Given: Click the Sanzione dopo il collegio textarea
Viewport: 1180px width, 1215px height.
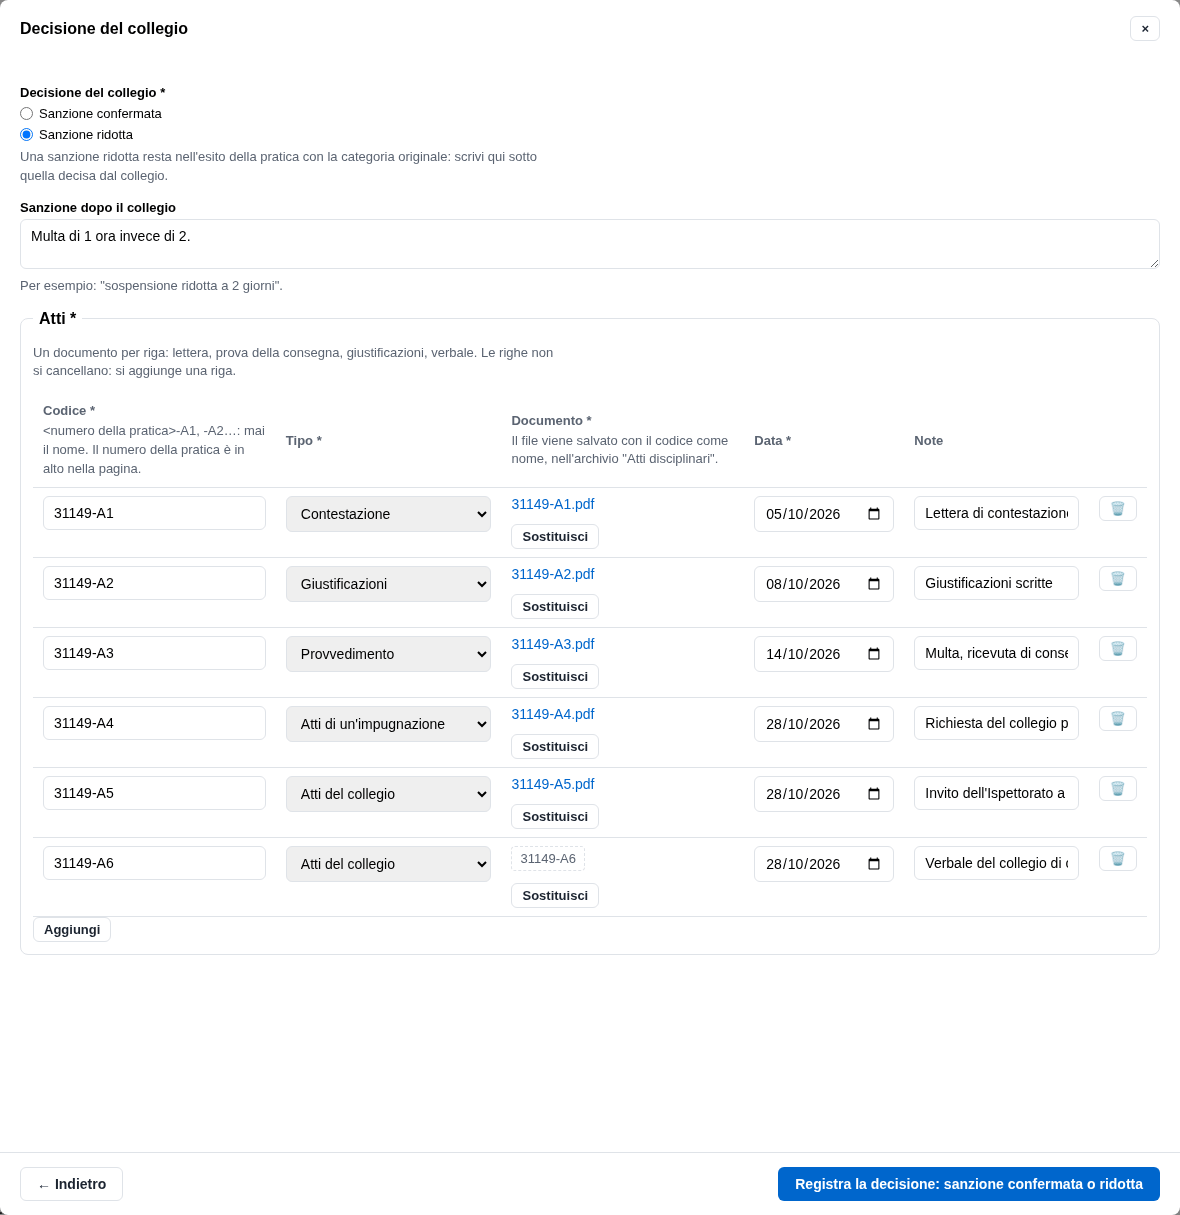Looking at the screenshot, I should (x=590, y=244).
